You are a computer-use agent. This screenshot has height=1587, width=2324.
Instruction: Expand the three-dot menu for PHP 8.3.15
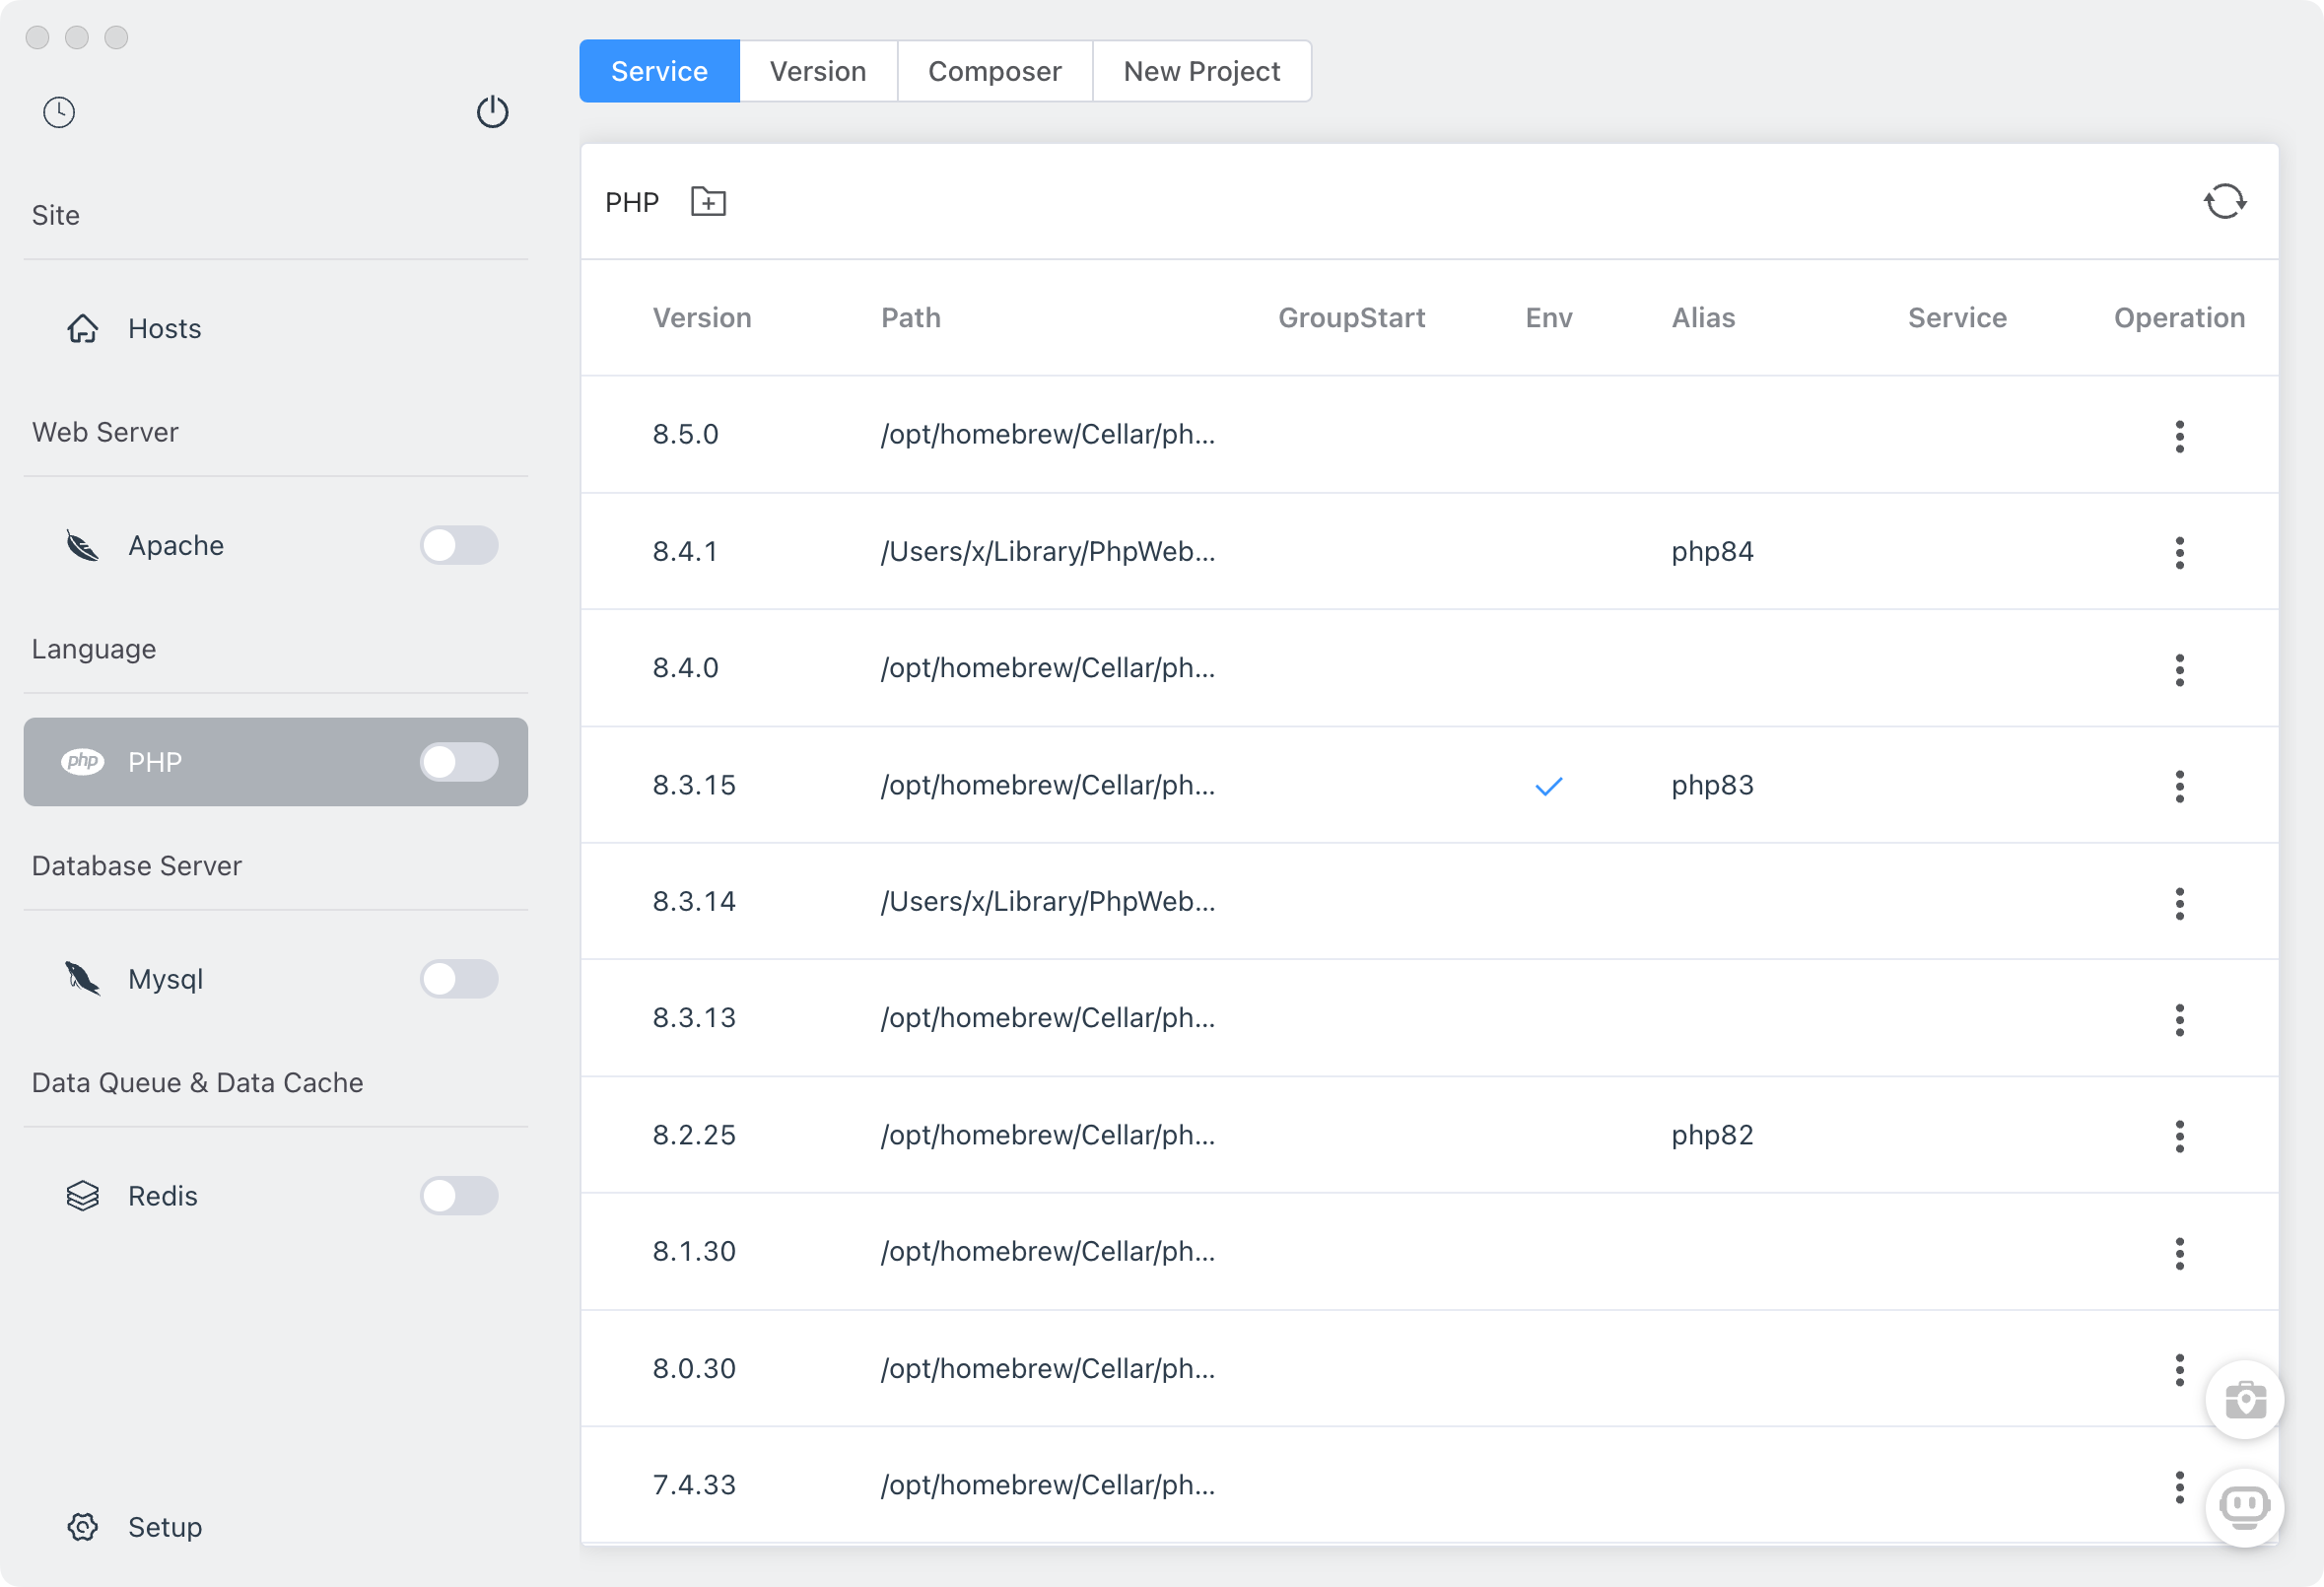coord(2179,786)
